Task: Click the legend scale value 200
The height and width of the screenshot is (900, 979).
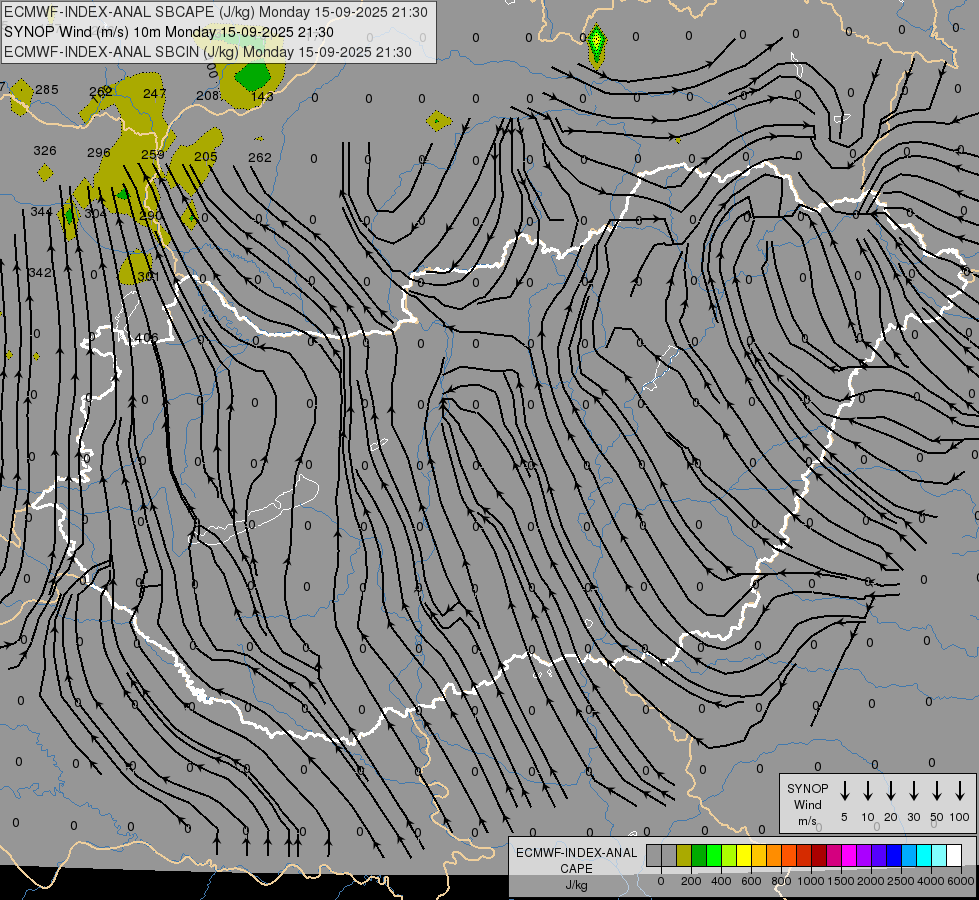Action: tap(691, 881)
